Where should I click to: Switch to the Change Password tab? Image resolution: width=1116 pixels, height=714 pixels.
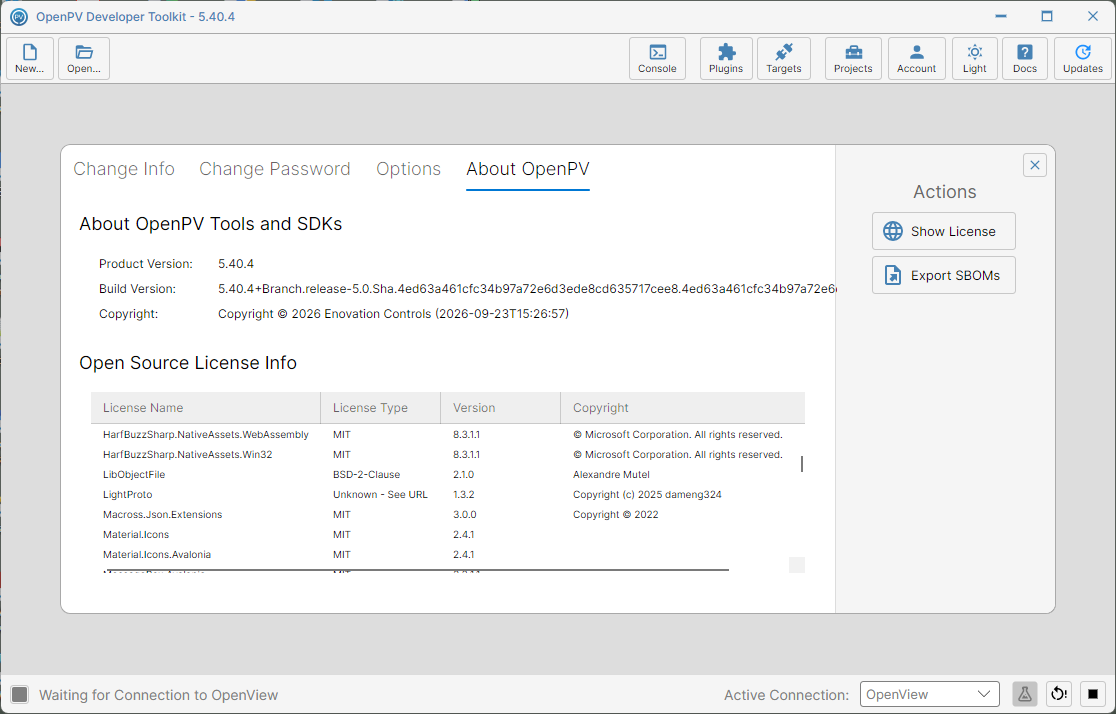pyautogui.click(x=275, y=169)
